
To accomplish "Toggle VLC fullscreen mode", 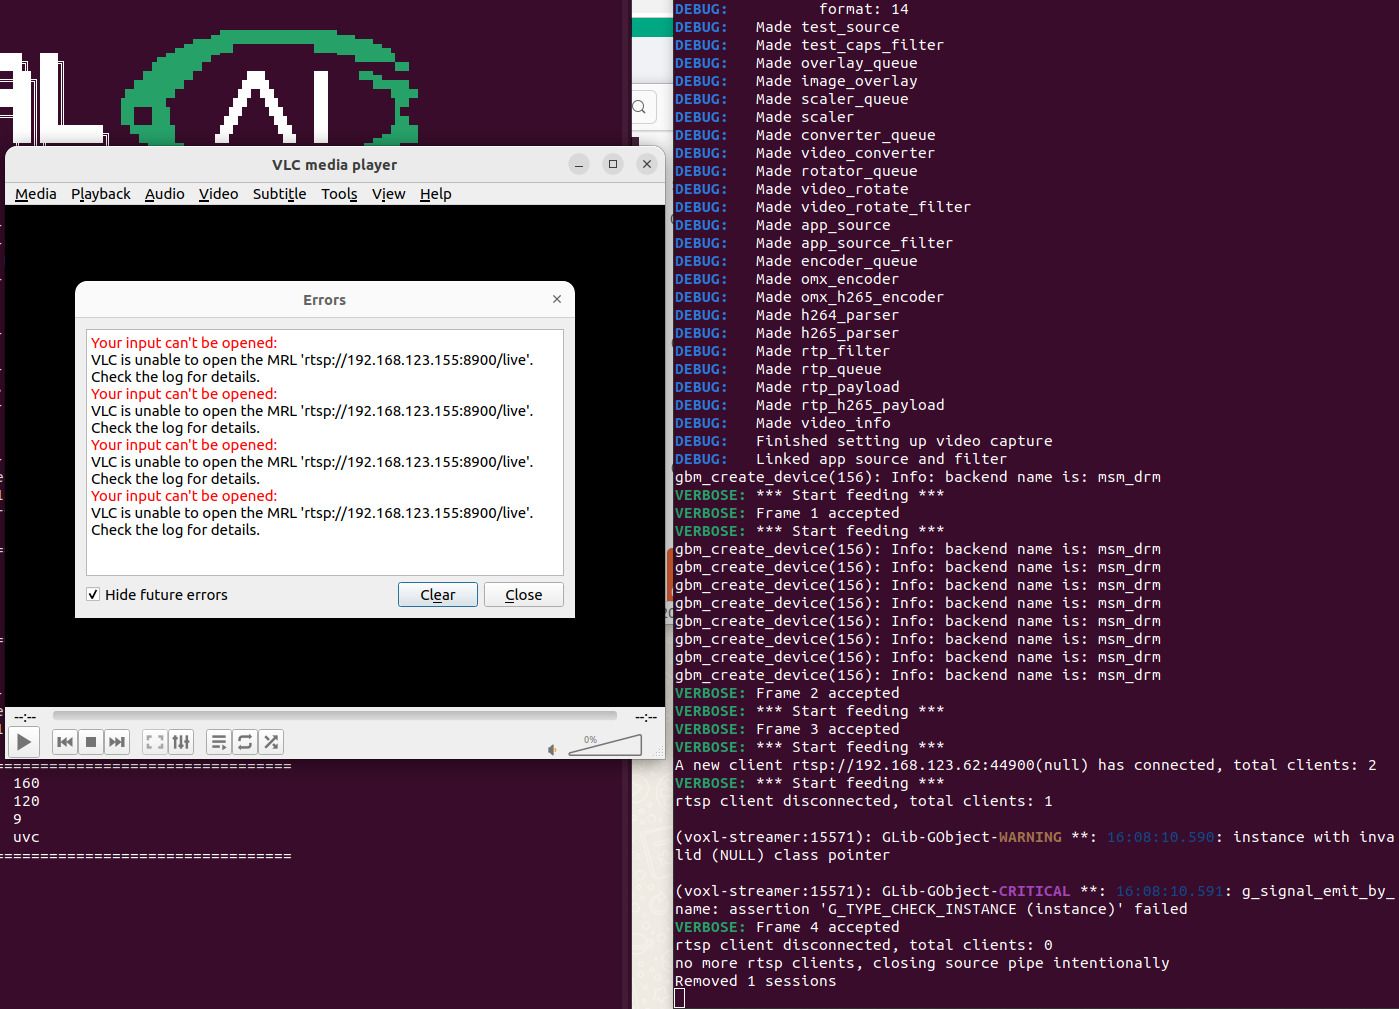I will pos(155,742).
